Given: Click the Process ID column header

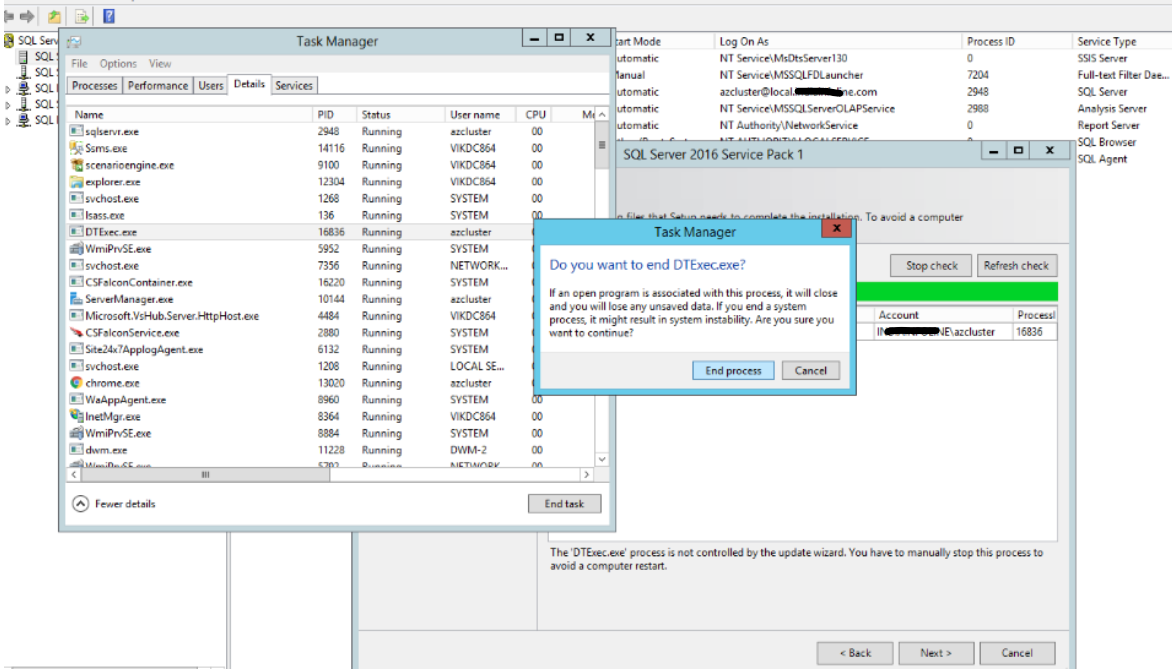Looking at the screenshot, I should [x=1017, y=42].
